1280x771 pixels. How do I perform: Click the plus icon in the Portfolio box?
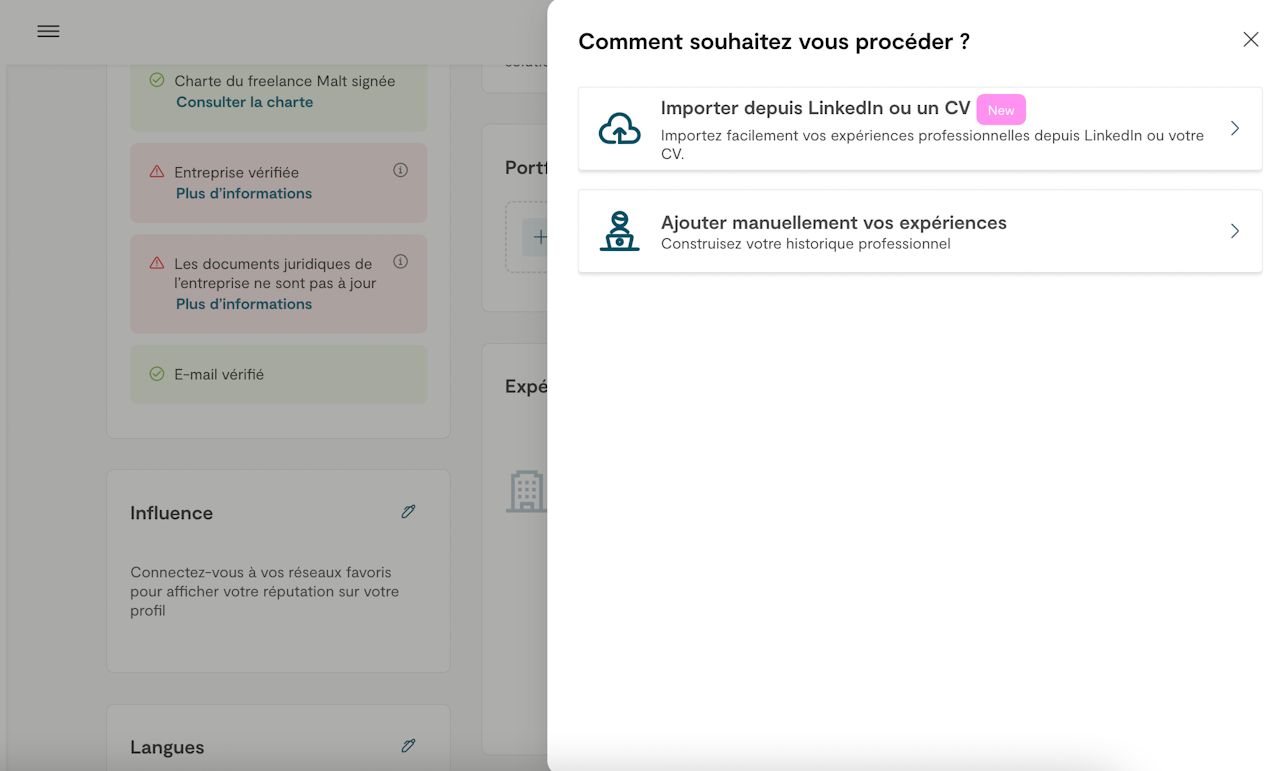click(540, 237)
